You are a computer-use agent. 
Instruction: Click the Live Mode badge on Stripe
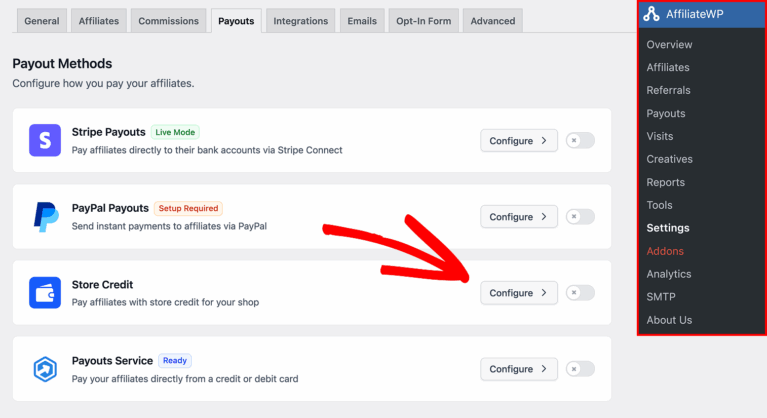[175, 132]
